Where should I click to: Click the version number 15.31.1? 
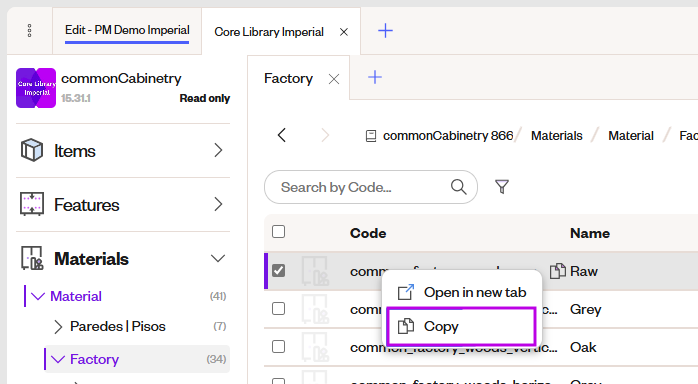click(x=76, y=98)
